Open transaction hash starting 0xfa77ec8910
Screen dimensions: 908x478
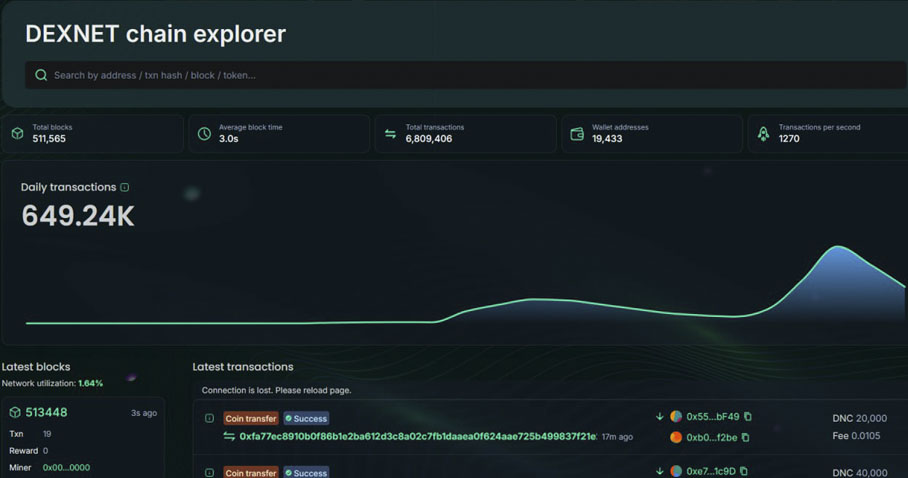418,436
